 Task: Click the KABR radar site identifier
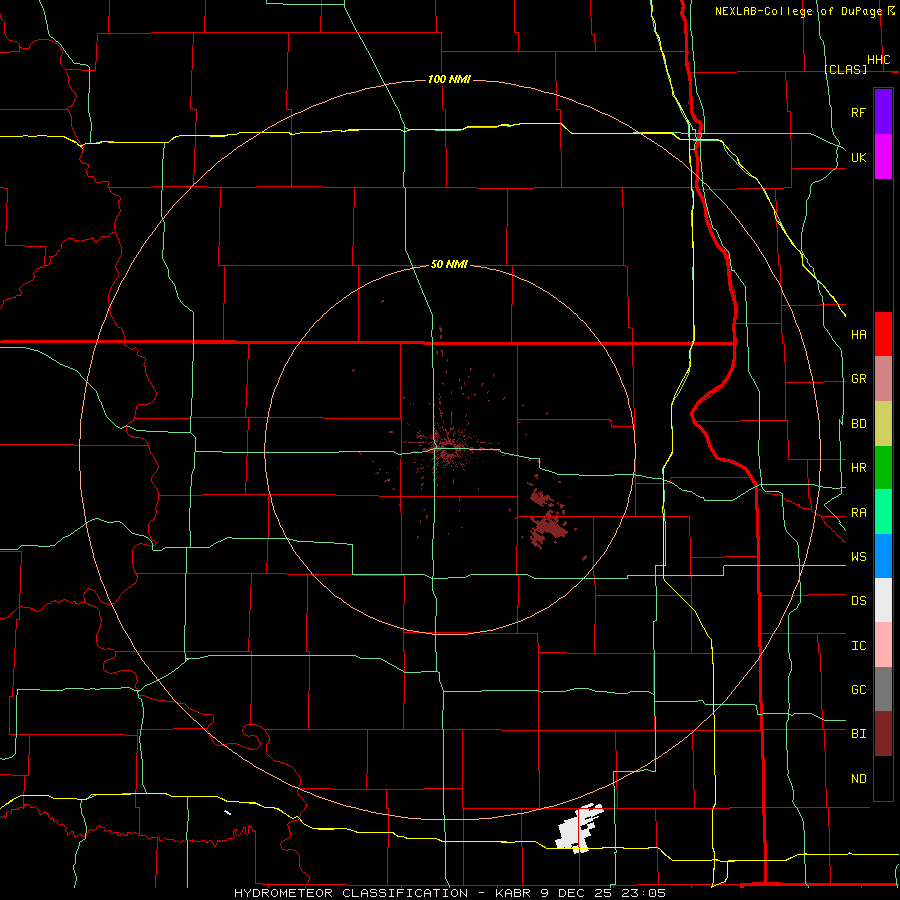click(514, 893)
